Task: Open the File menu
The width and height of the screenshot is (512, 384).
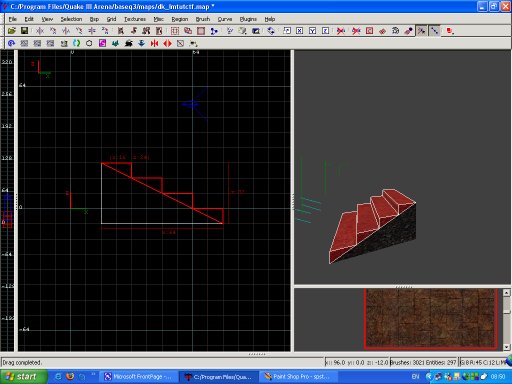Action: 13,19
